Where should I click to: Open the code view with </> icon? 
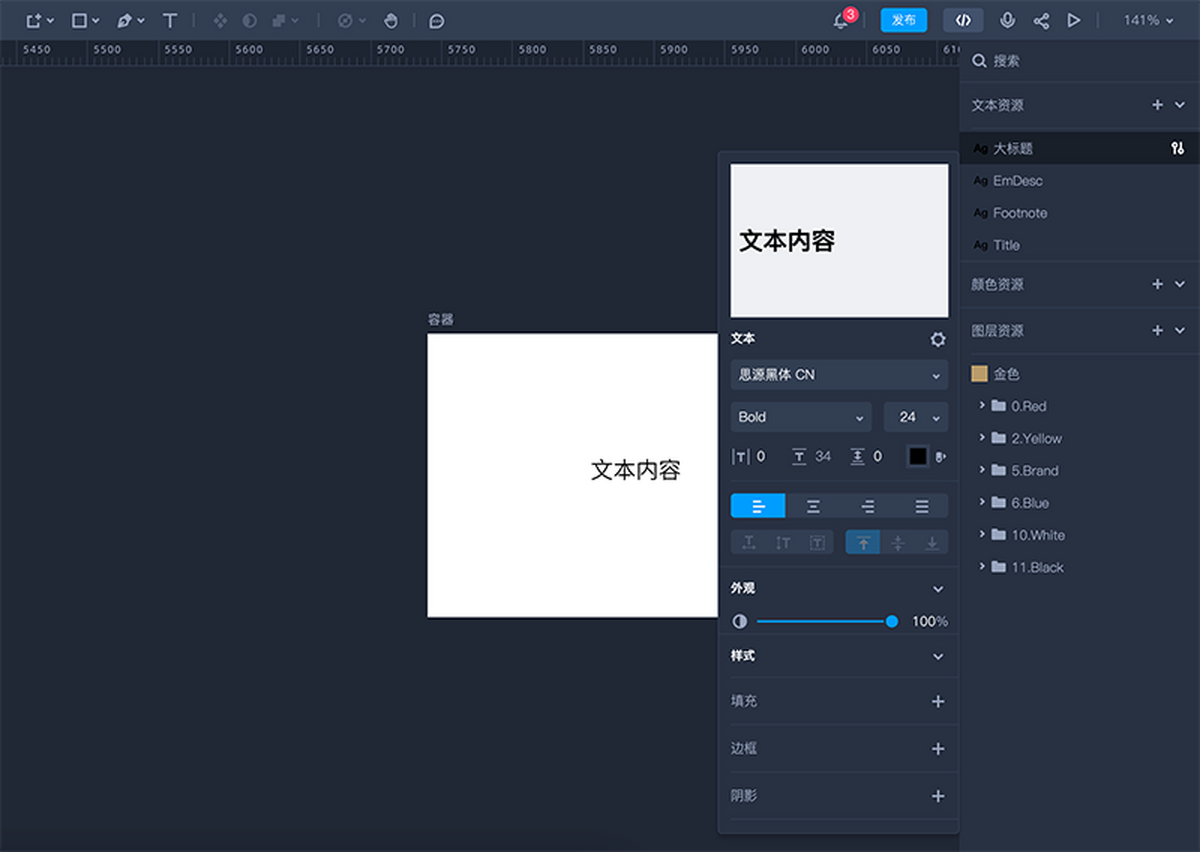tap(963, 20)
